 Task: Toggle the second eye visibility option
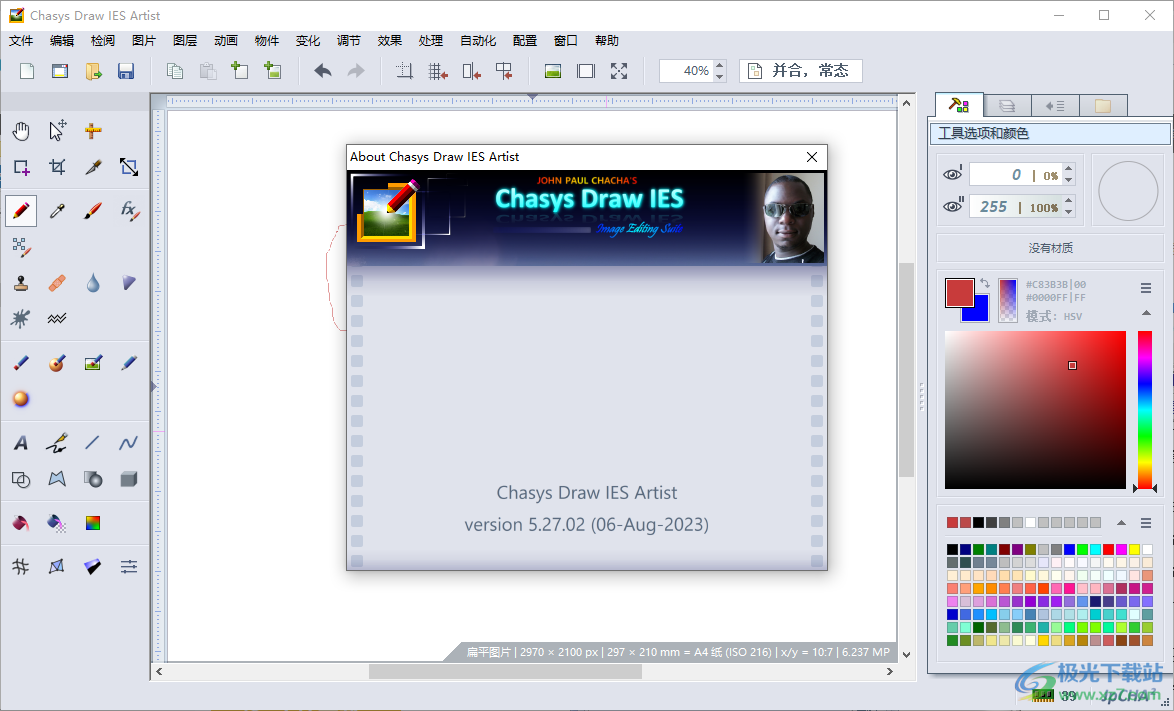(952, 207)
